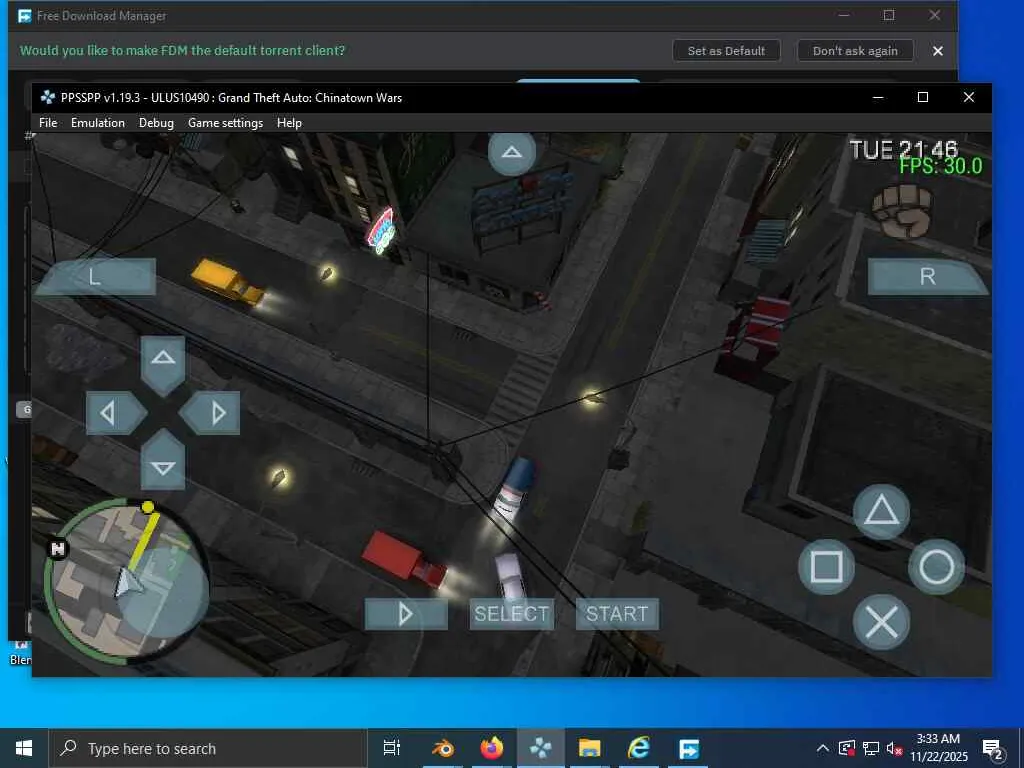
Task: Click Set as Default in Free Download Manager
Action: [726, 51]
